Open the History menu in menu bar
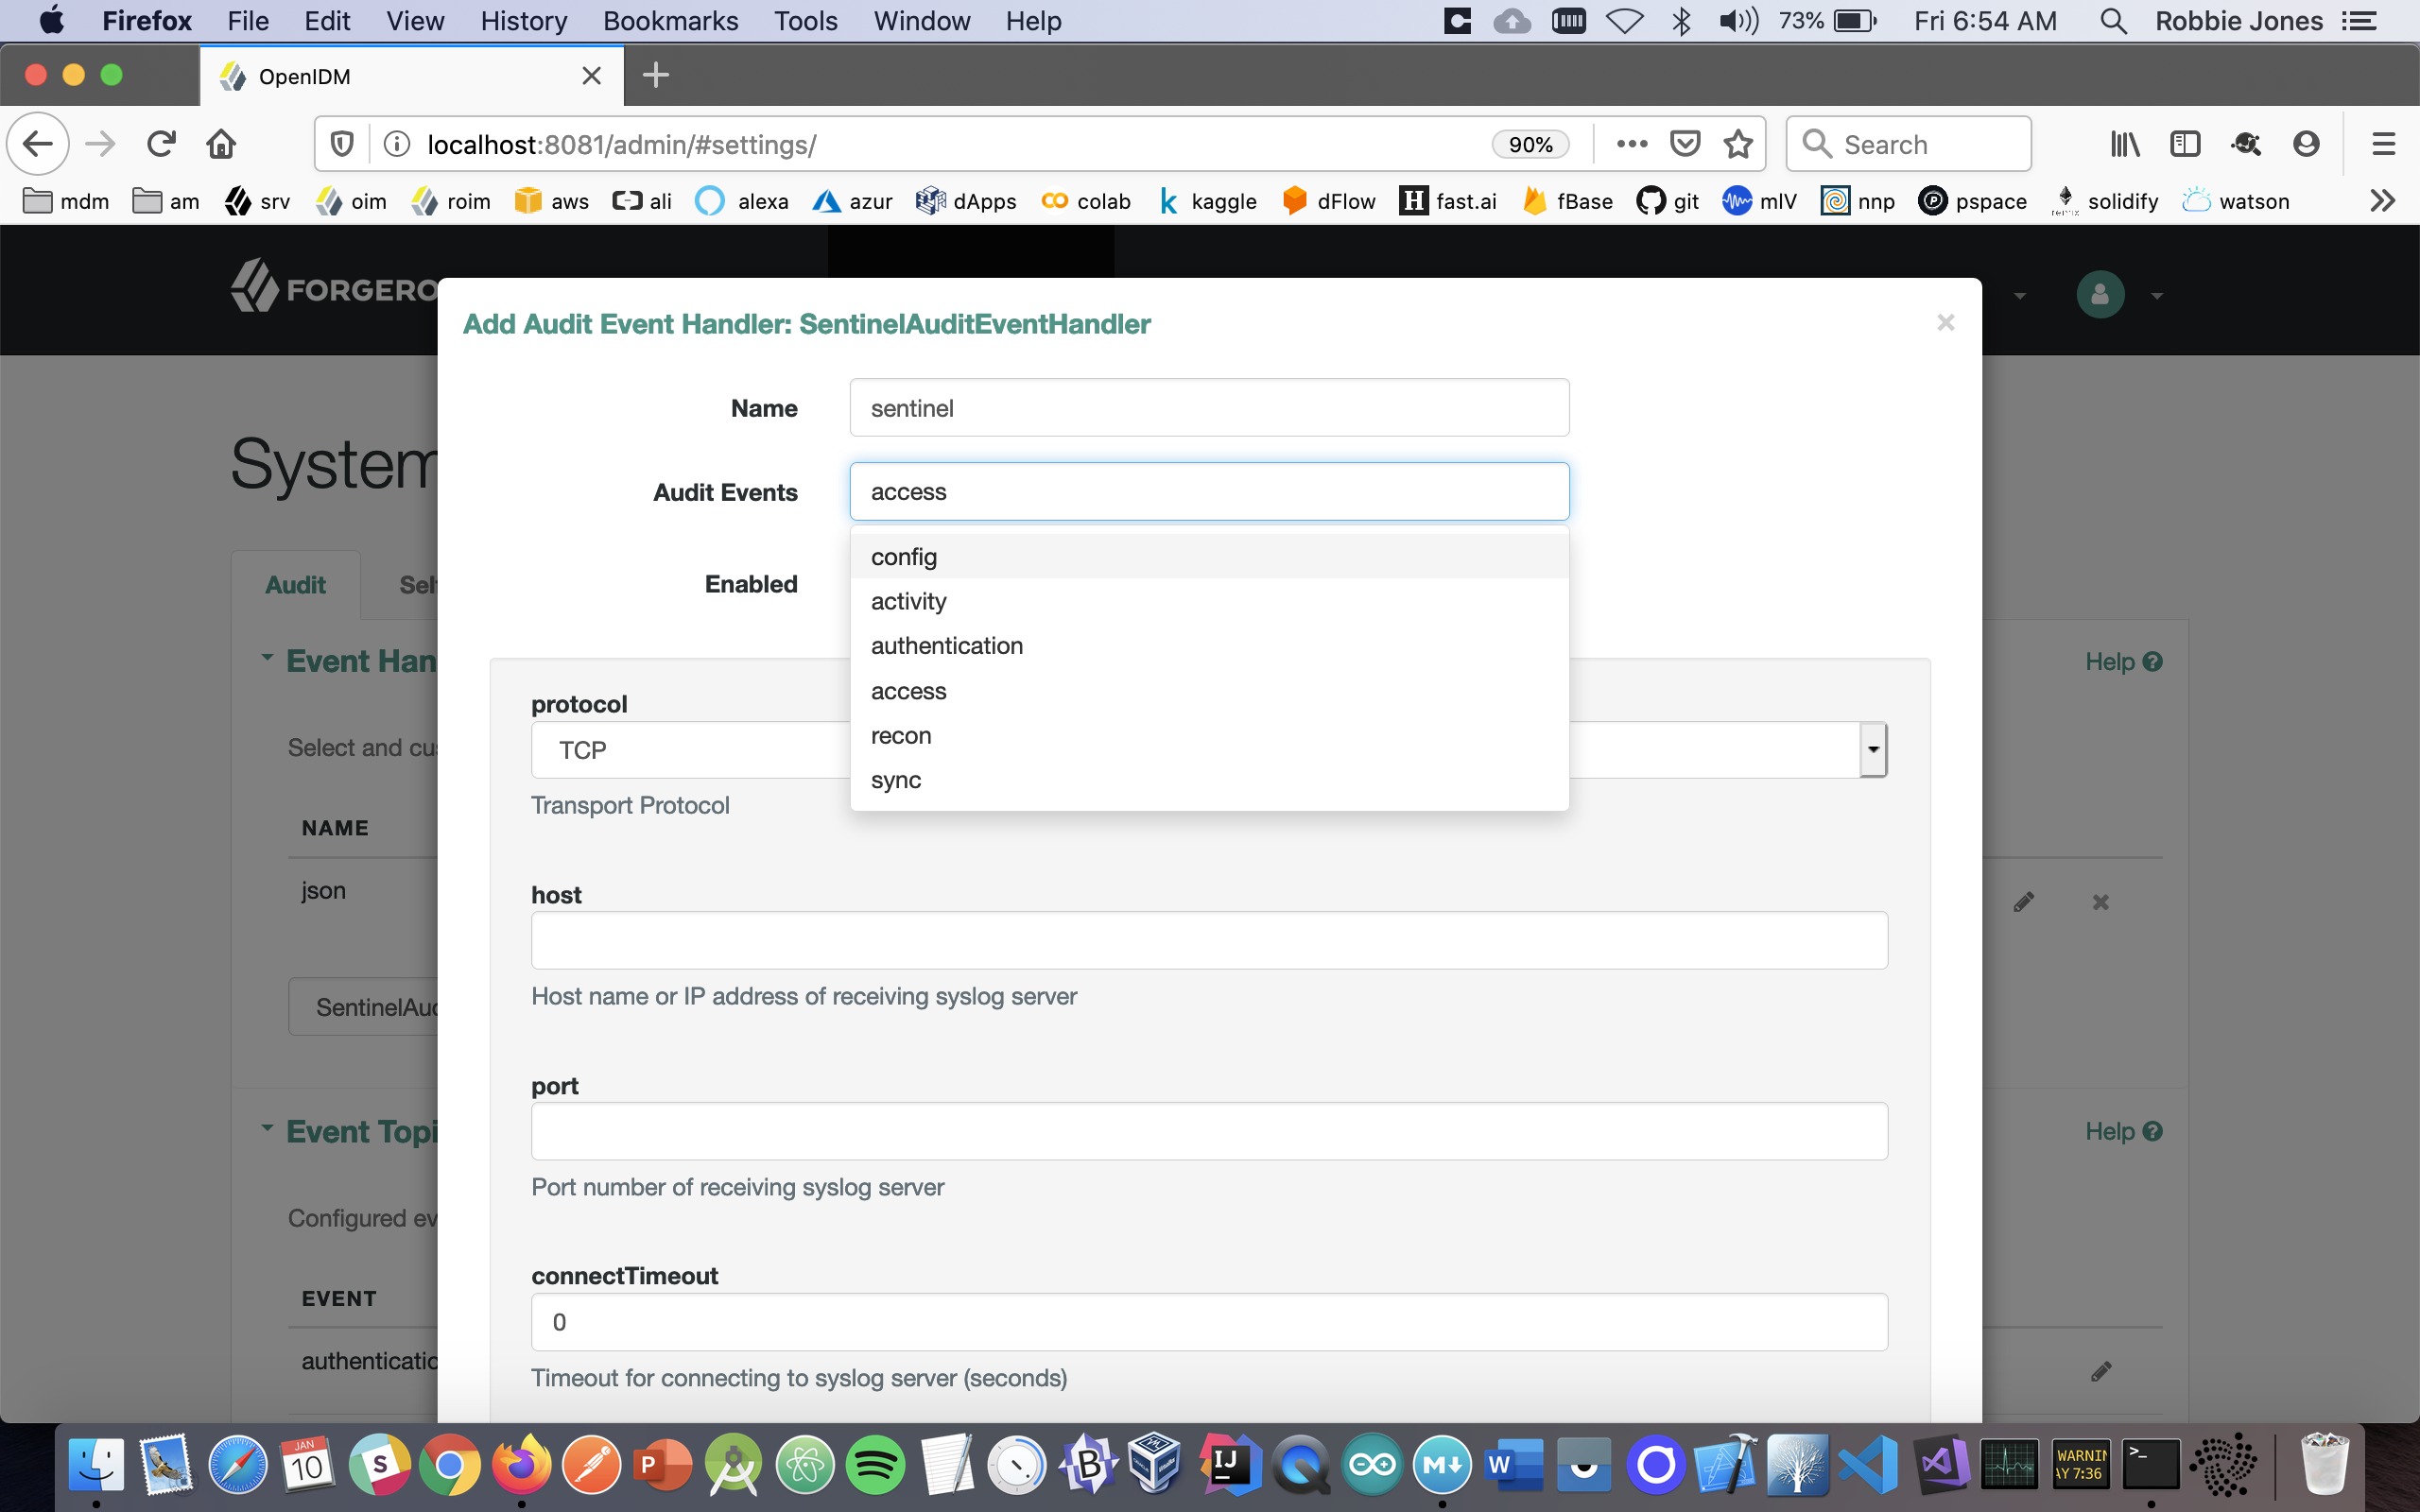Screen dimensions: 2420x1512 pyautogui.click(x=523, y=21)
